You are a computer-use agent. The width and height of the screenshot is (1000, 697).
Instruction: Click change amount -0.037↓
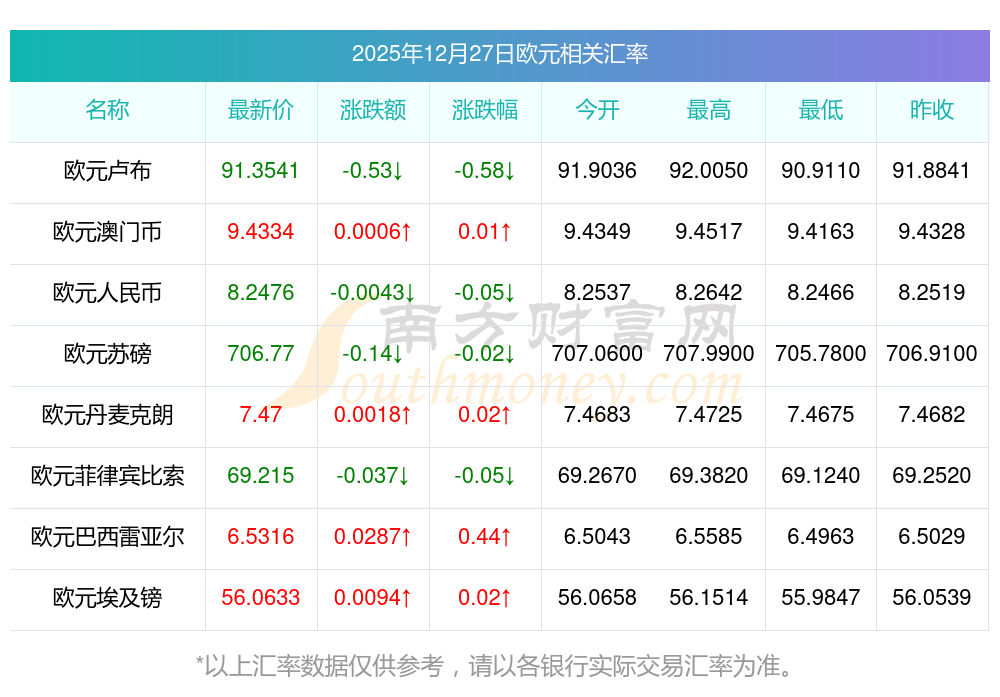[372, 475]
